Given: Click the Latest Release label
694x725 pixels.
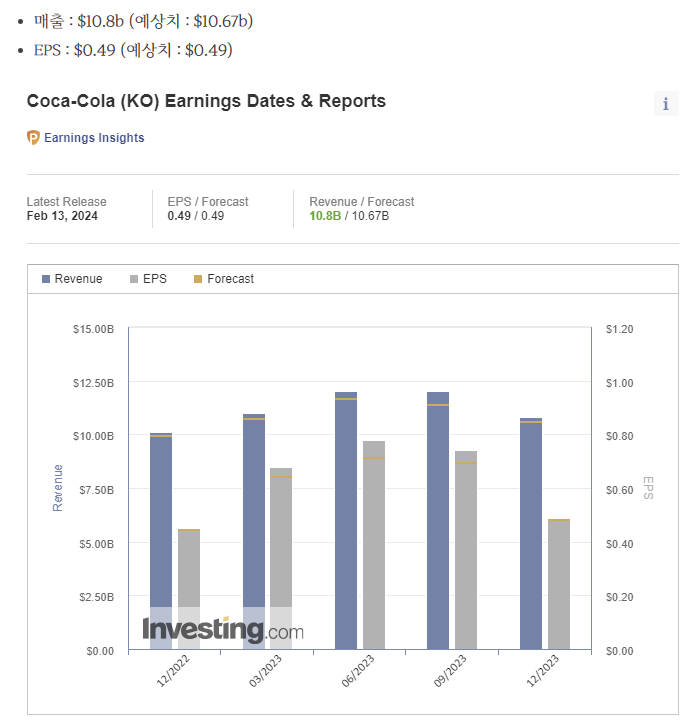Looking at the screenshot, I should (67, 202).
